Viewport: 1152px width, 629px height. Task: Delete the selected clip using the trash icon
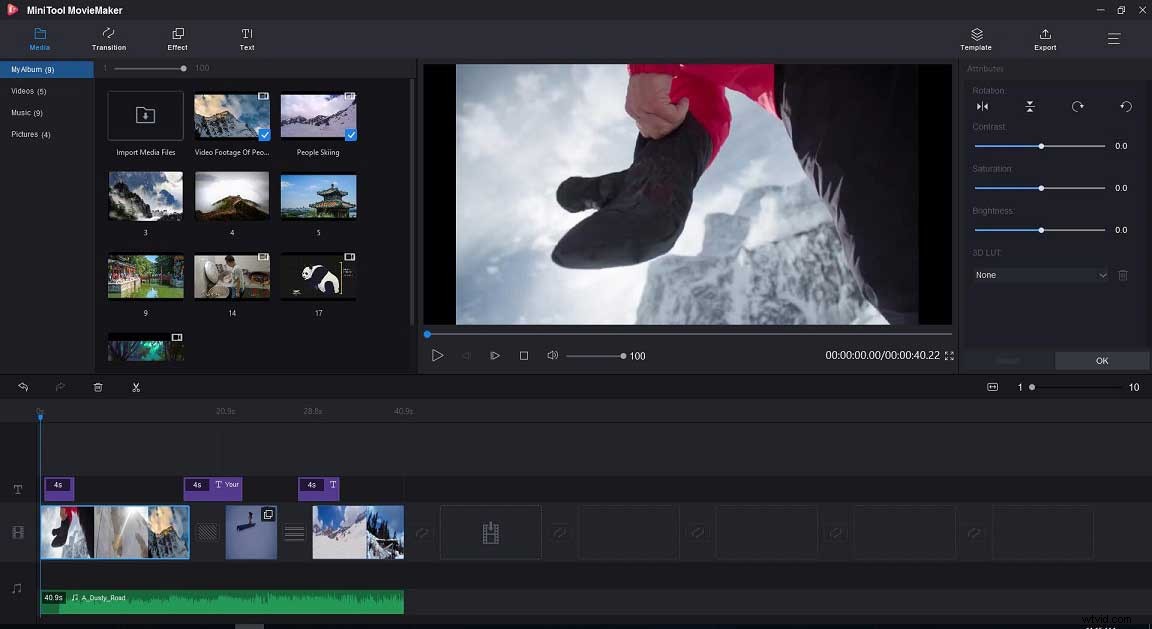click(x=97, y=387)
